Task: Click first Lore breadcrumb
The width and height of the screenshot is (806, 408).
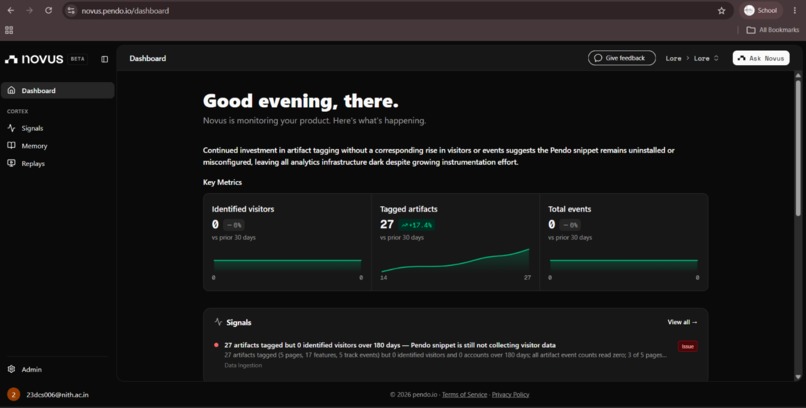Action: 673,59
